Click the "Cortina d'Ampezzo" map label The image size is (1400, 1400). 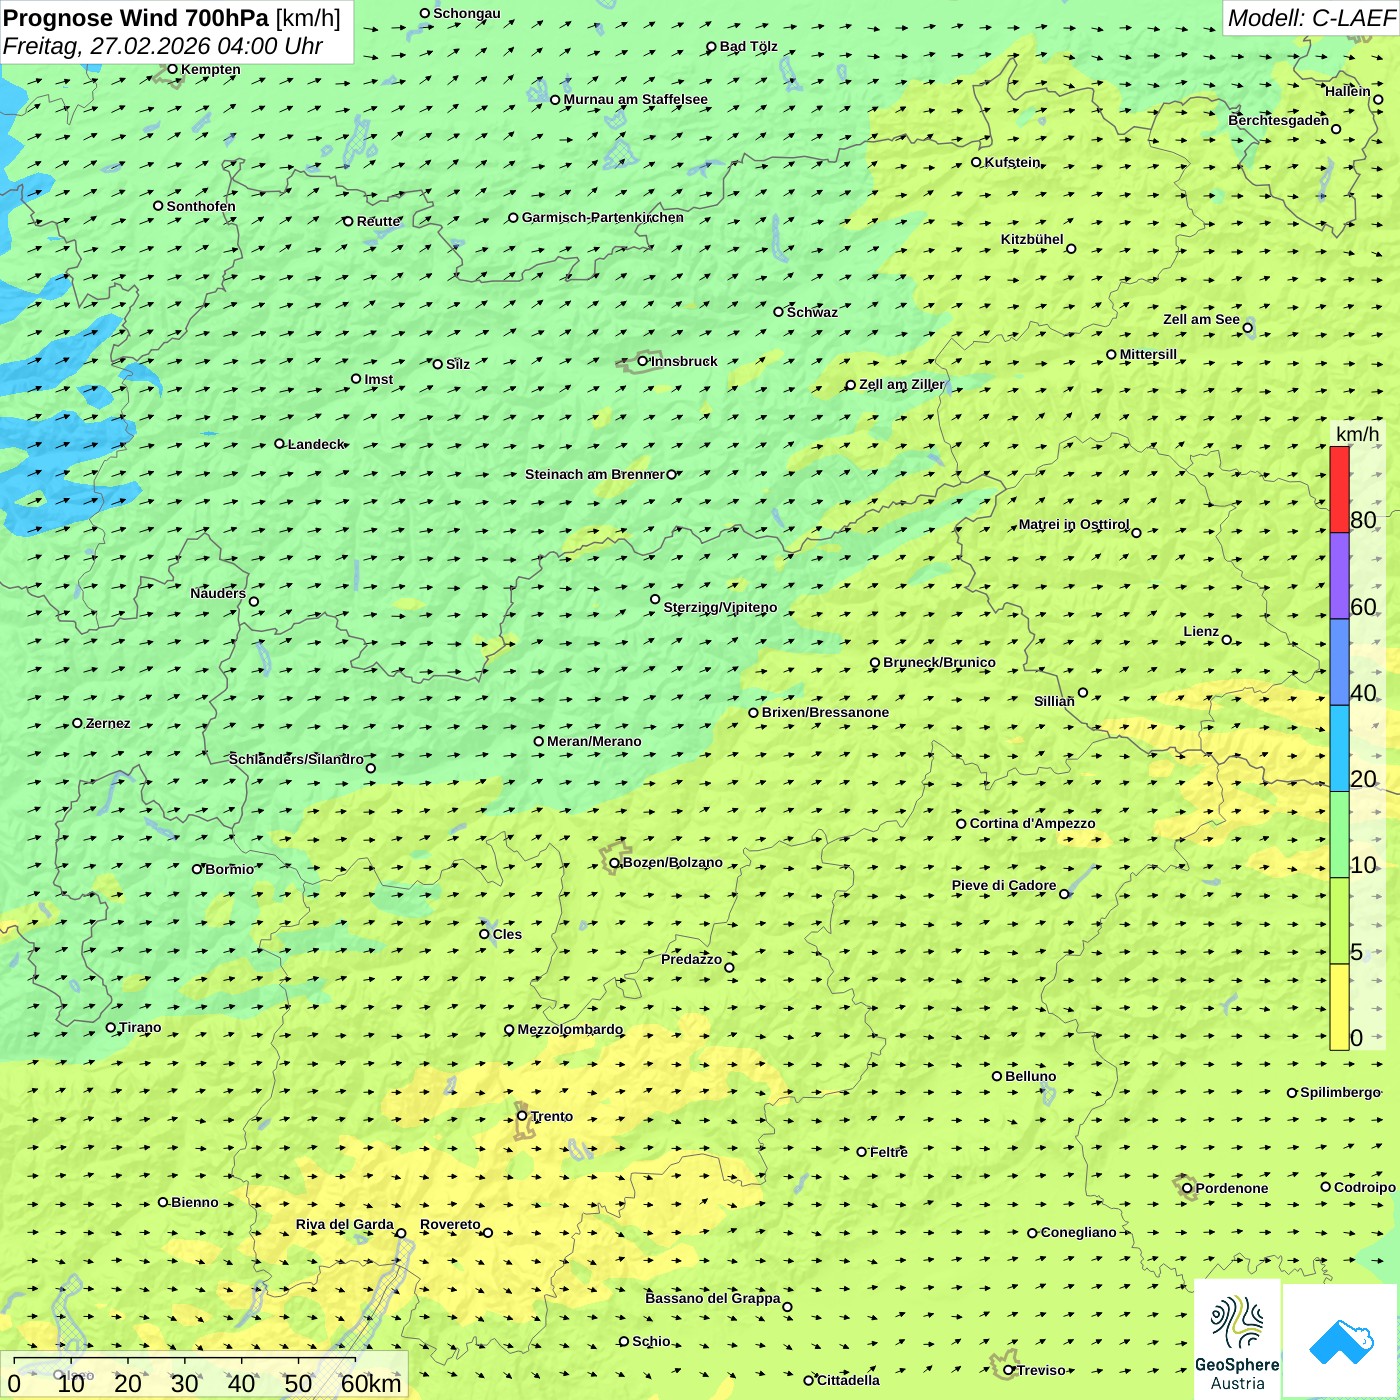[x=1032, y=823]
